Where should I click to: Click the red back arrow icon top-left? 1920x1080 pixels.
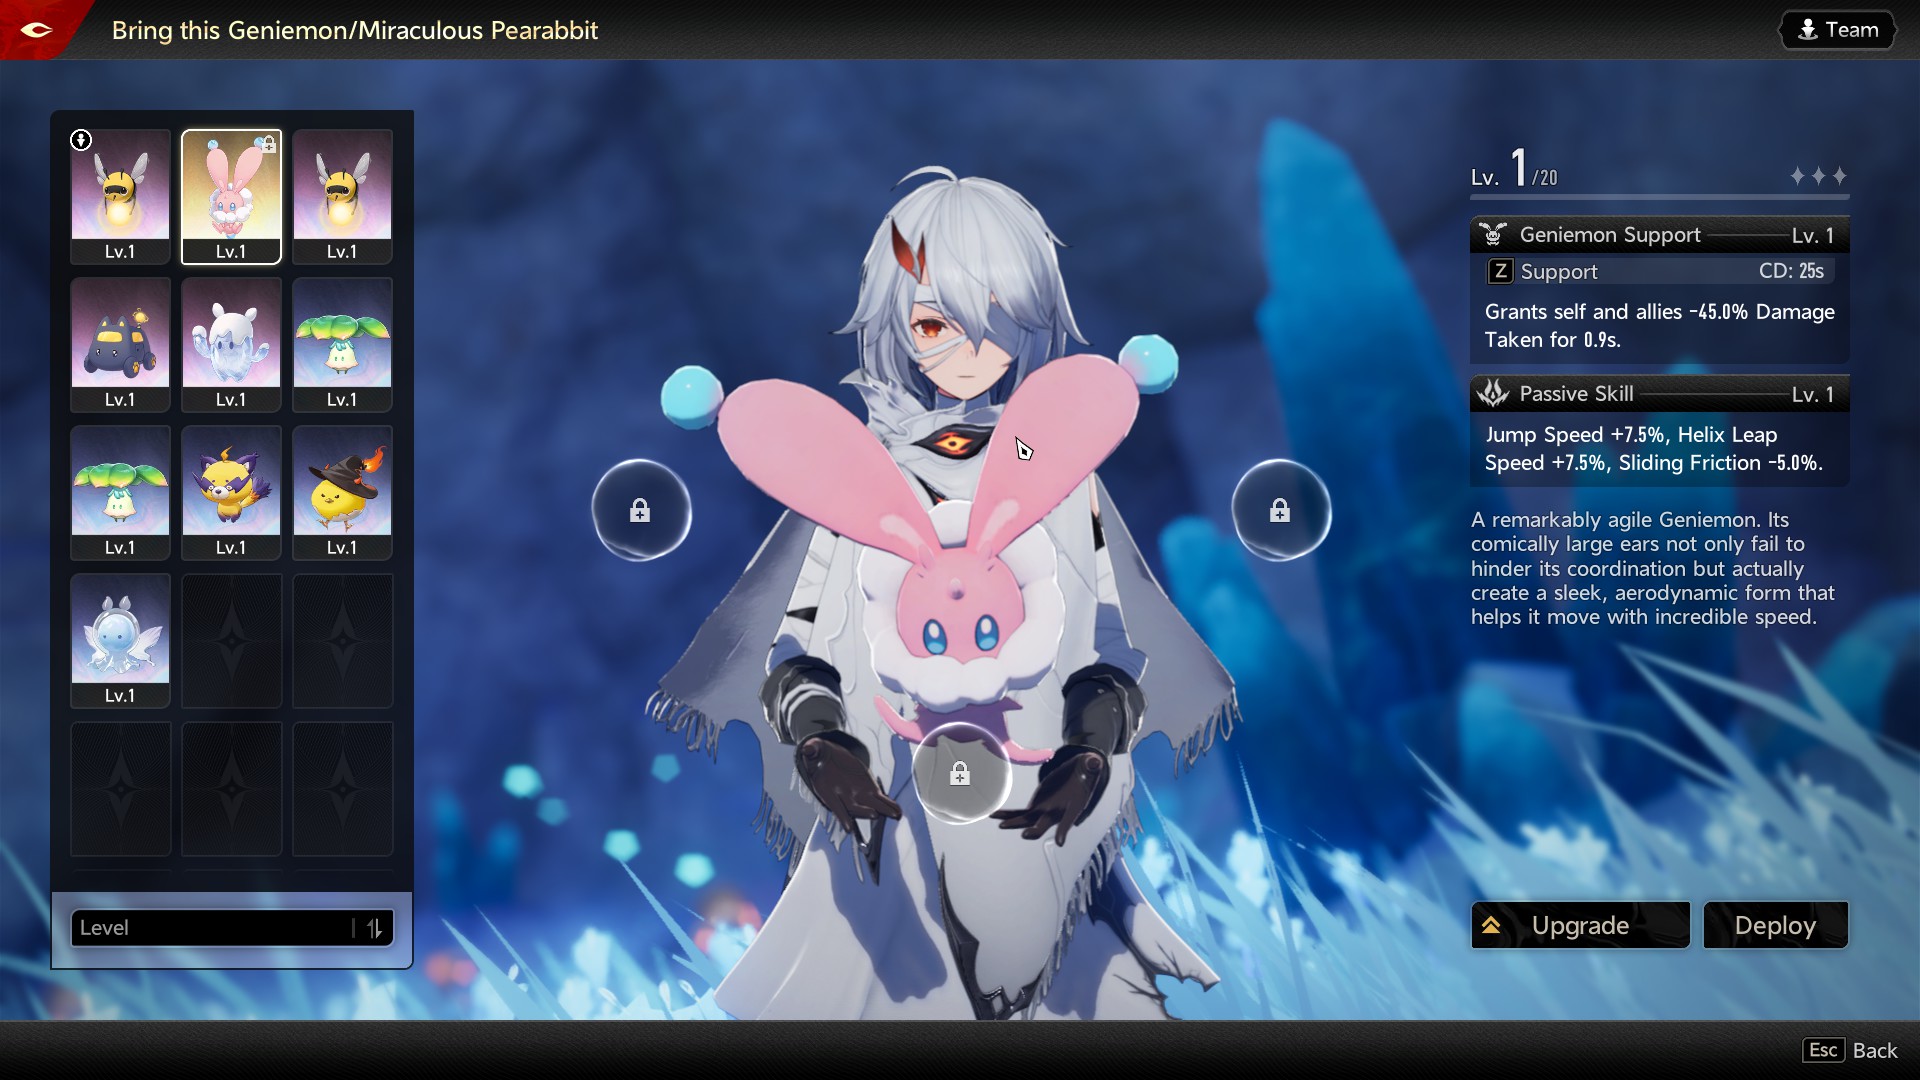pyautogui.click(x=36, y=30)
